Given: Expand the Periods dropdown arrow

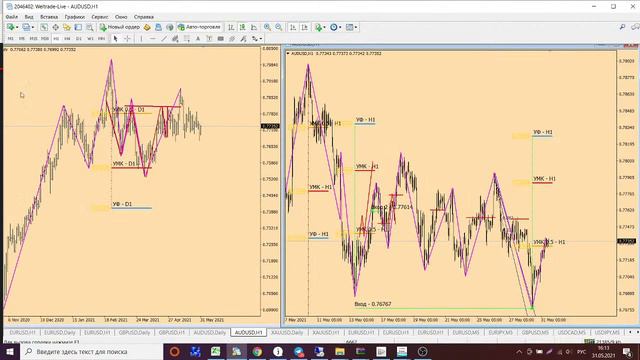Looking at the screenshot, I should (x=340, y=27).
